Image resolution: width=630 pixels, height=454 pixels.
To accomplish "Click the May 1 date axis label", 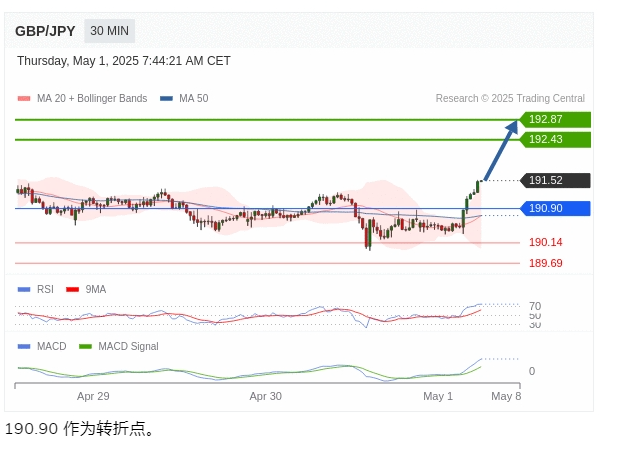I will 438,396.
